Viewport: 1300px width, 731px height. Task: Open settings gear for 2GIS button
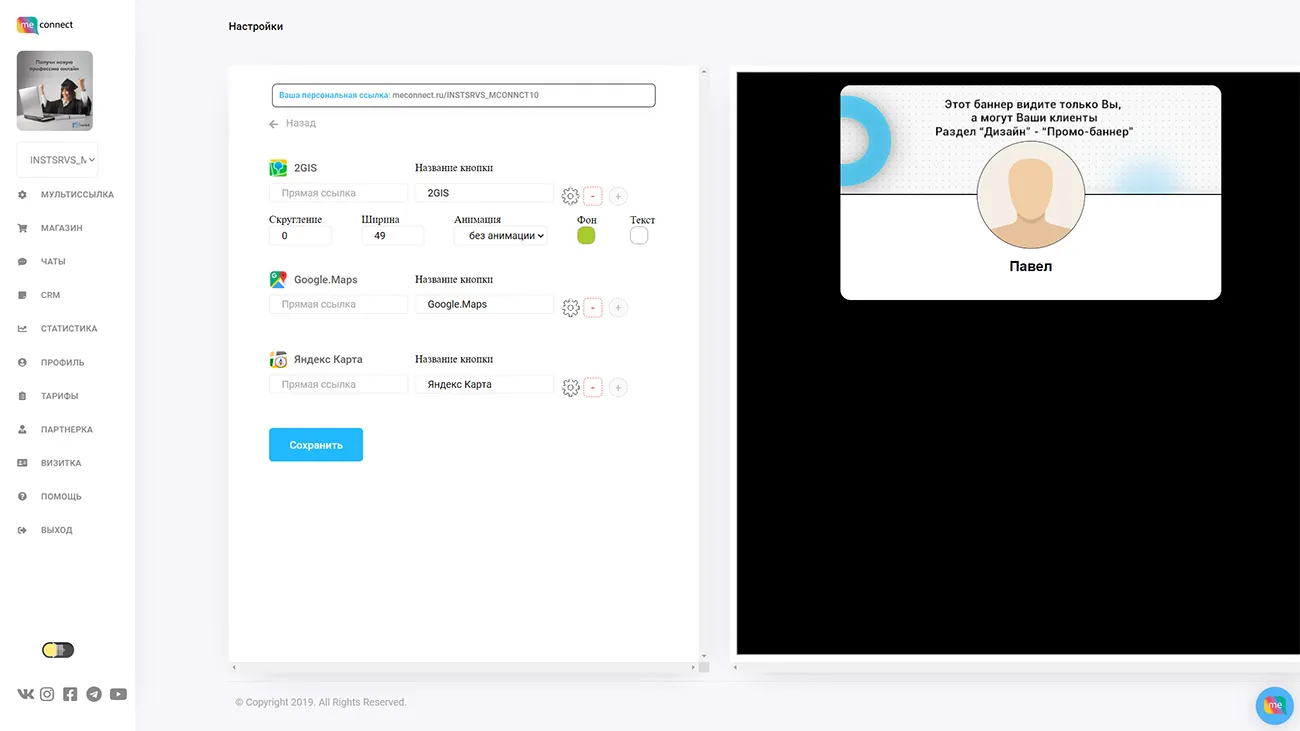(570, 196)
